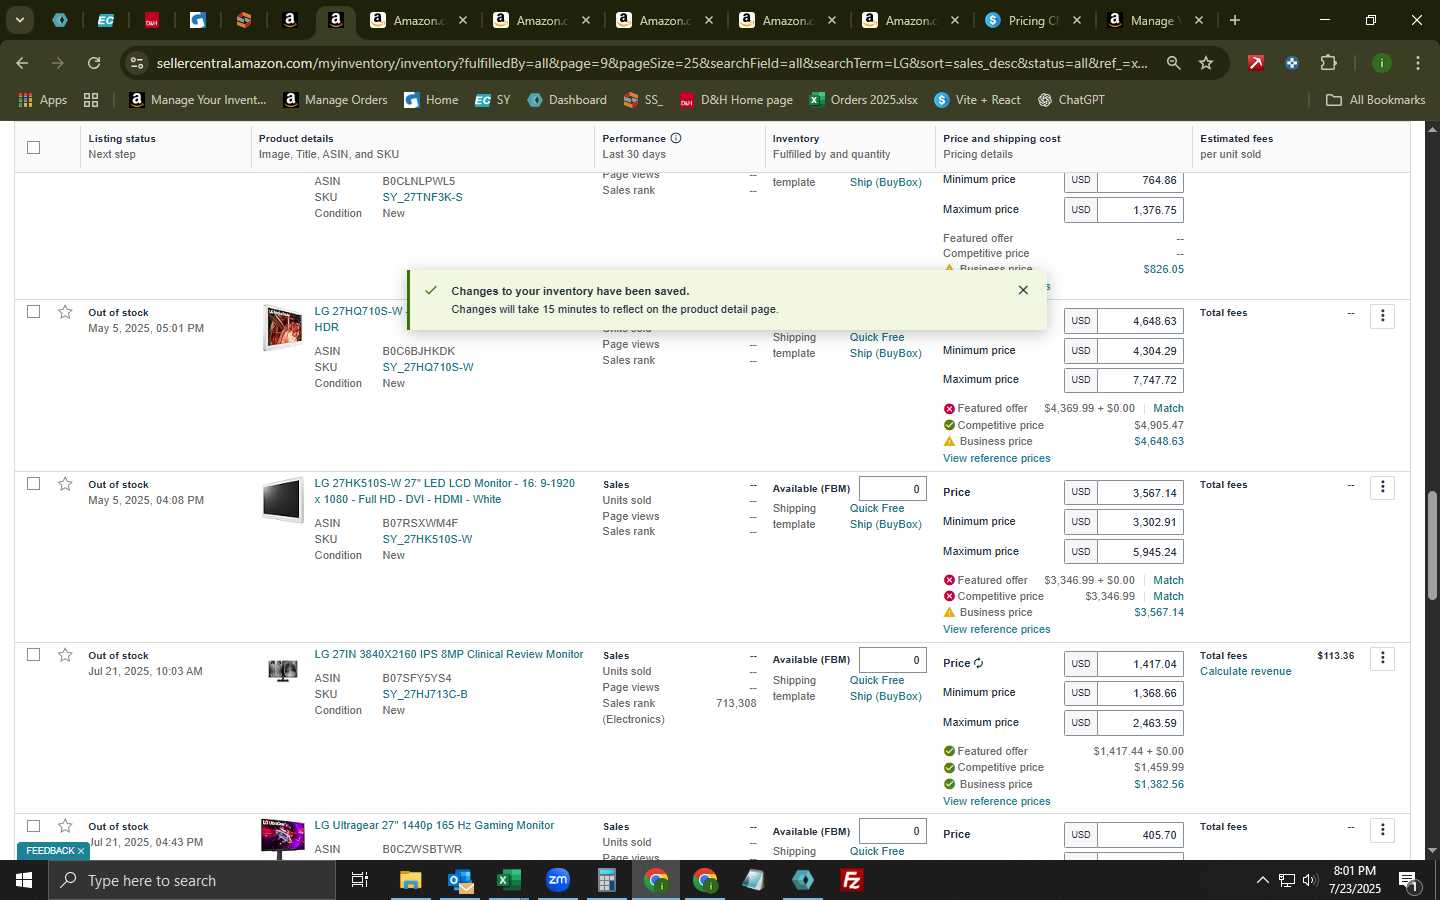1440x900 pixels.
Task: View reference prices for SY_27HJ713C-B
Action: tap(996, 801)
